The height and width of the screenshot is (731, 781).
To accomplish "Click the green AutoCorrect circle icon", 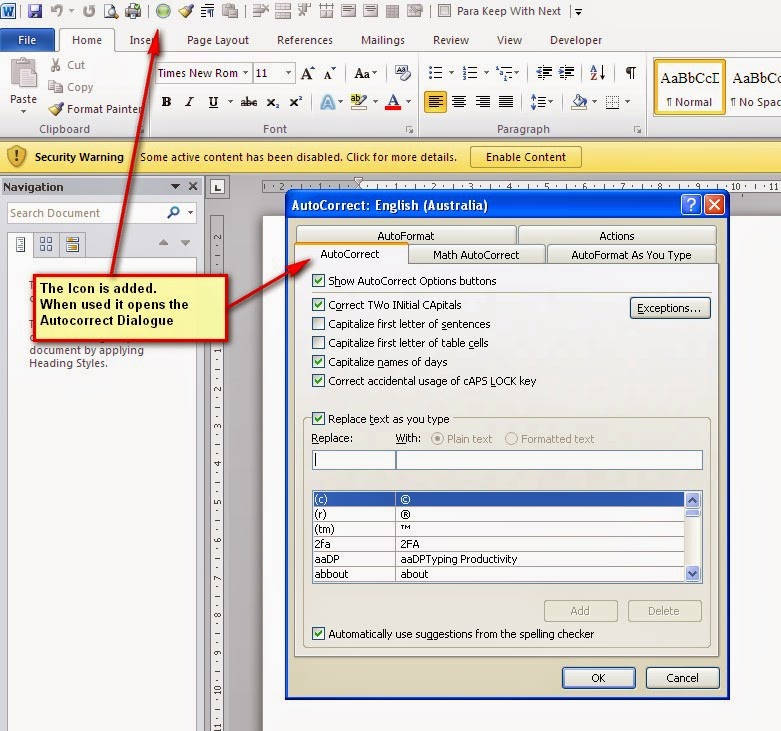I will pyautogui.click(x=163, y=11).
